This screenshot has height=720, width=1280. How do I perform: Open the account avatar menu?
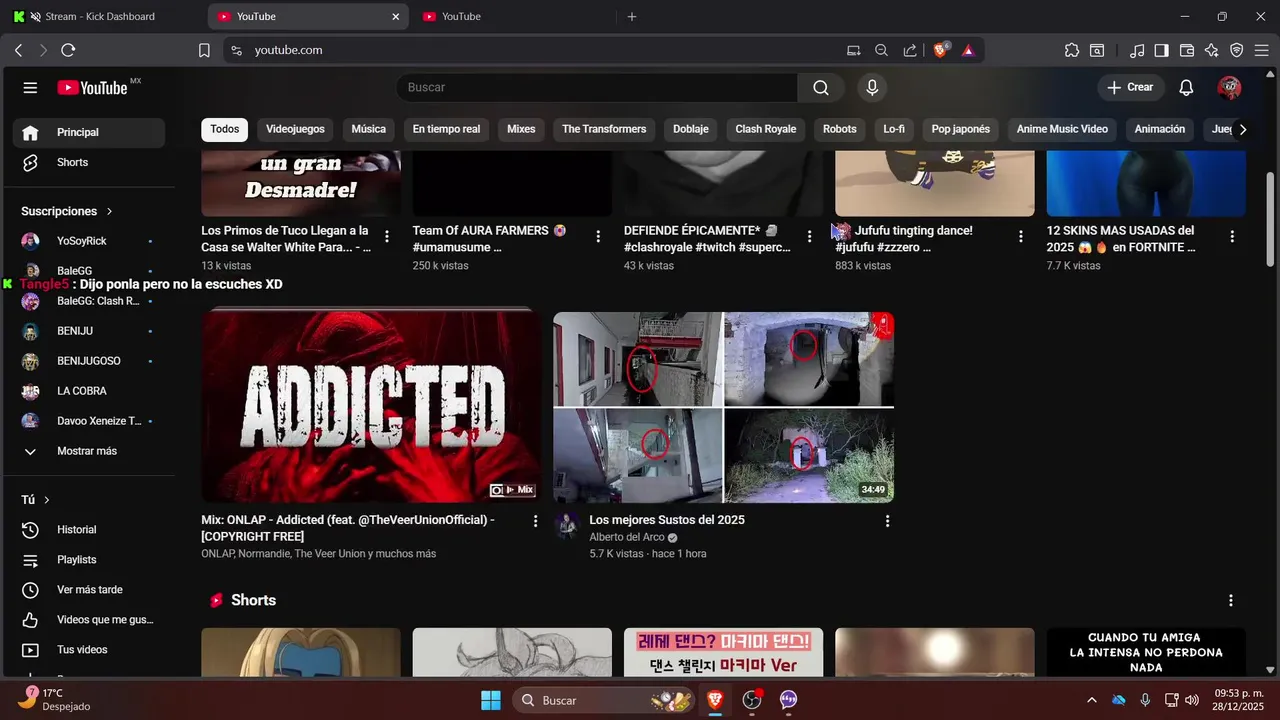point(1229,88)
